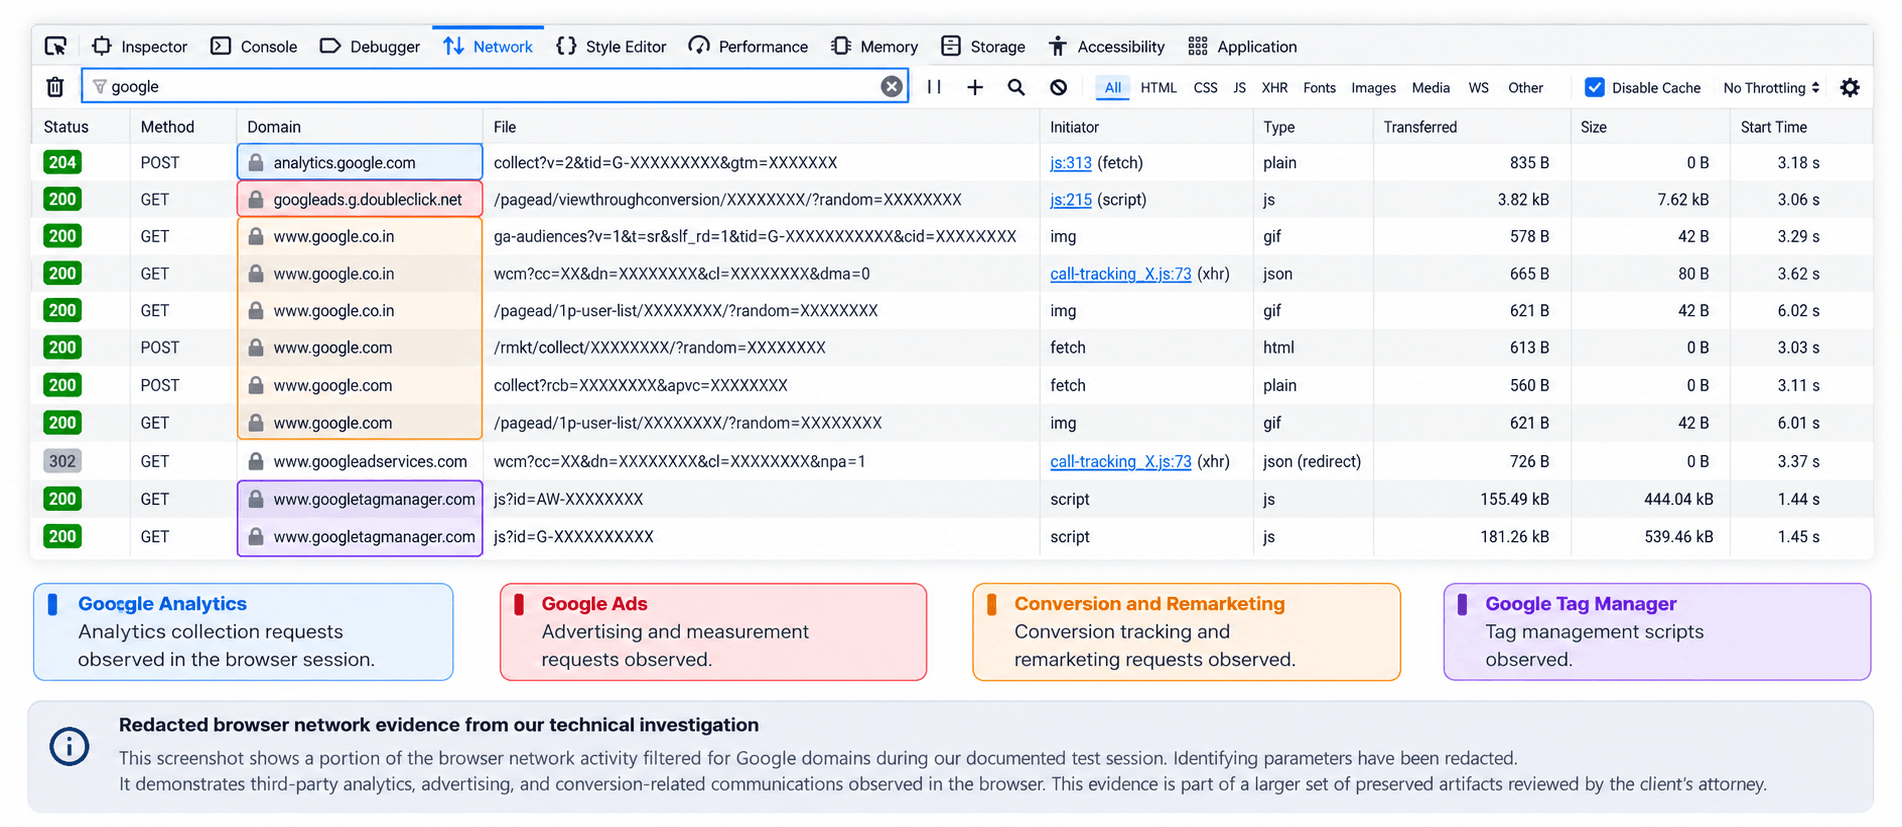Toggle the Disable Cache checkbox
Image resolution: width=1902 pixels, height=827 pixels.
[1594, 87]
